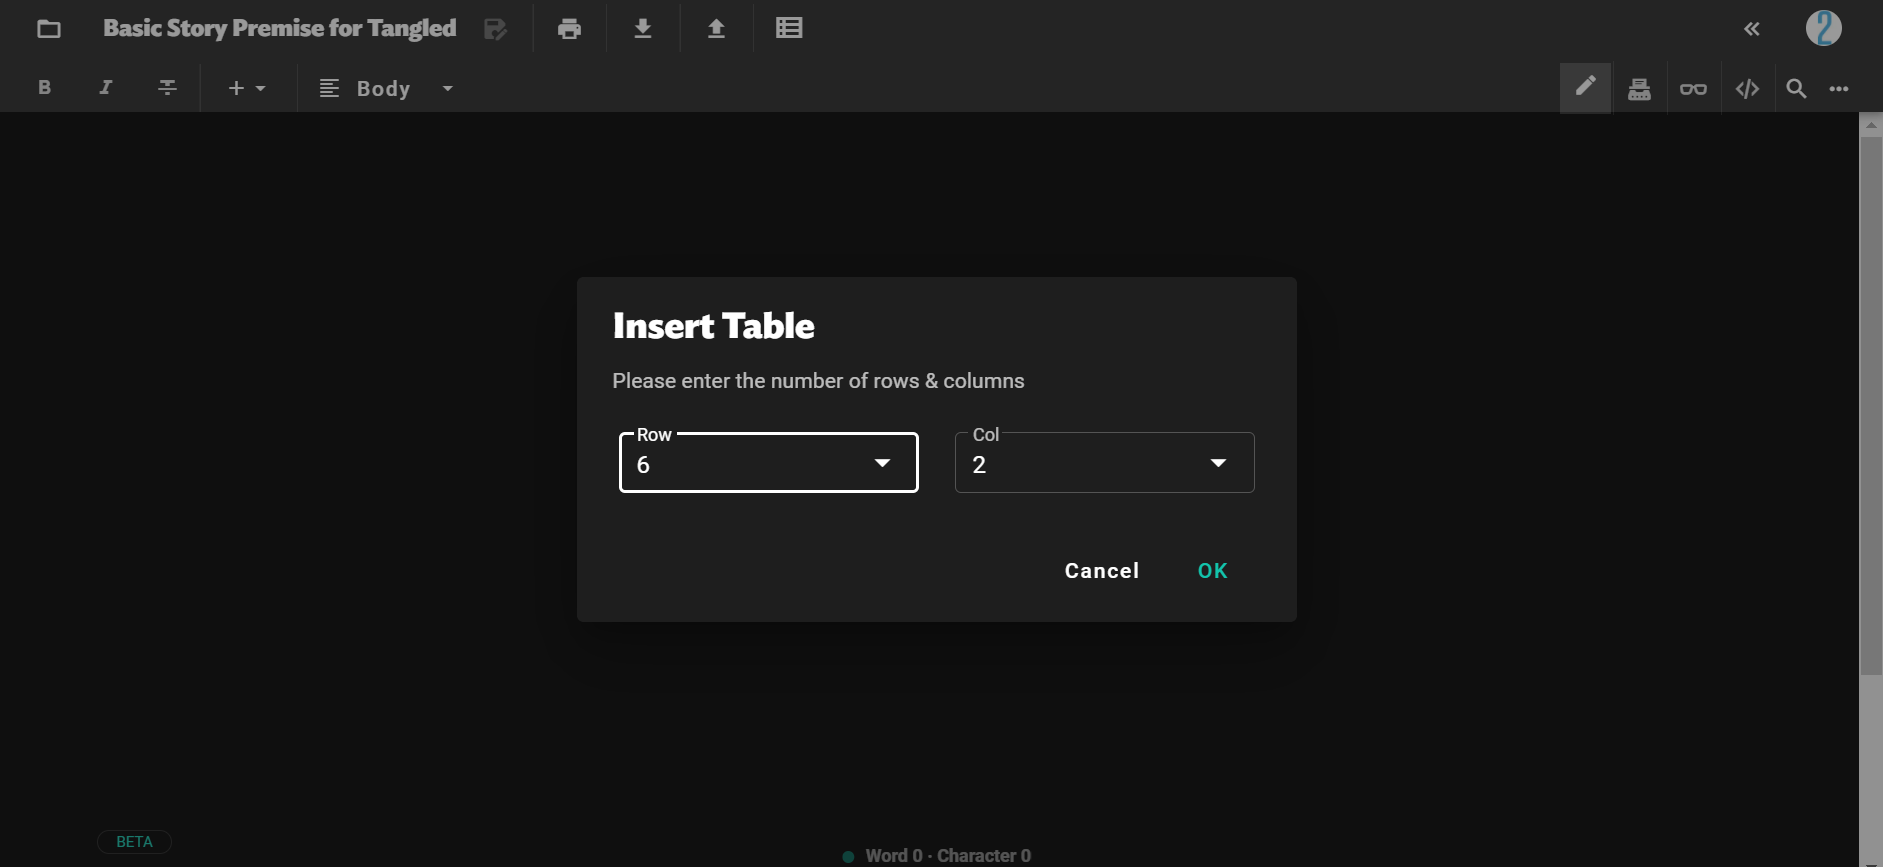Switch to typewriter mode icon

click(1639, 89)
